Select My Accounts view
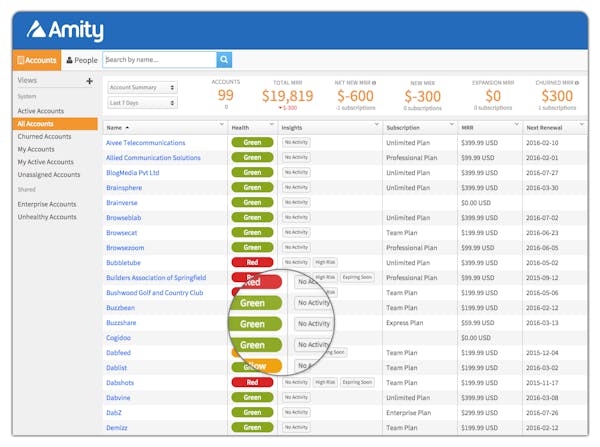The width and height of the screenshot is (600, 447). pos(36,149)
